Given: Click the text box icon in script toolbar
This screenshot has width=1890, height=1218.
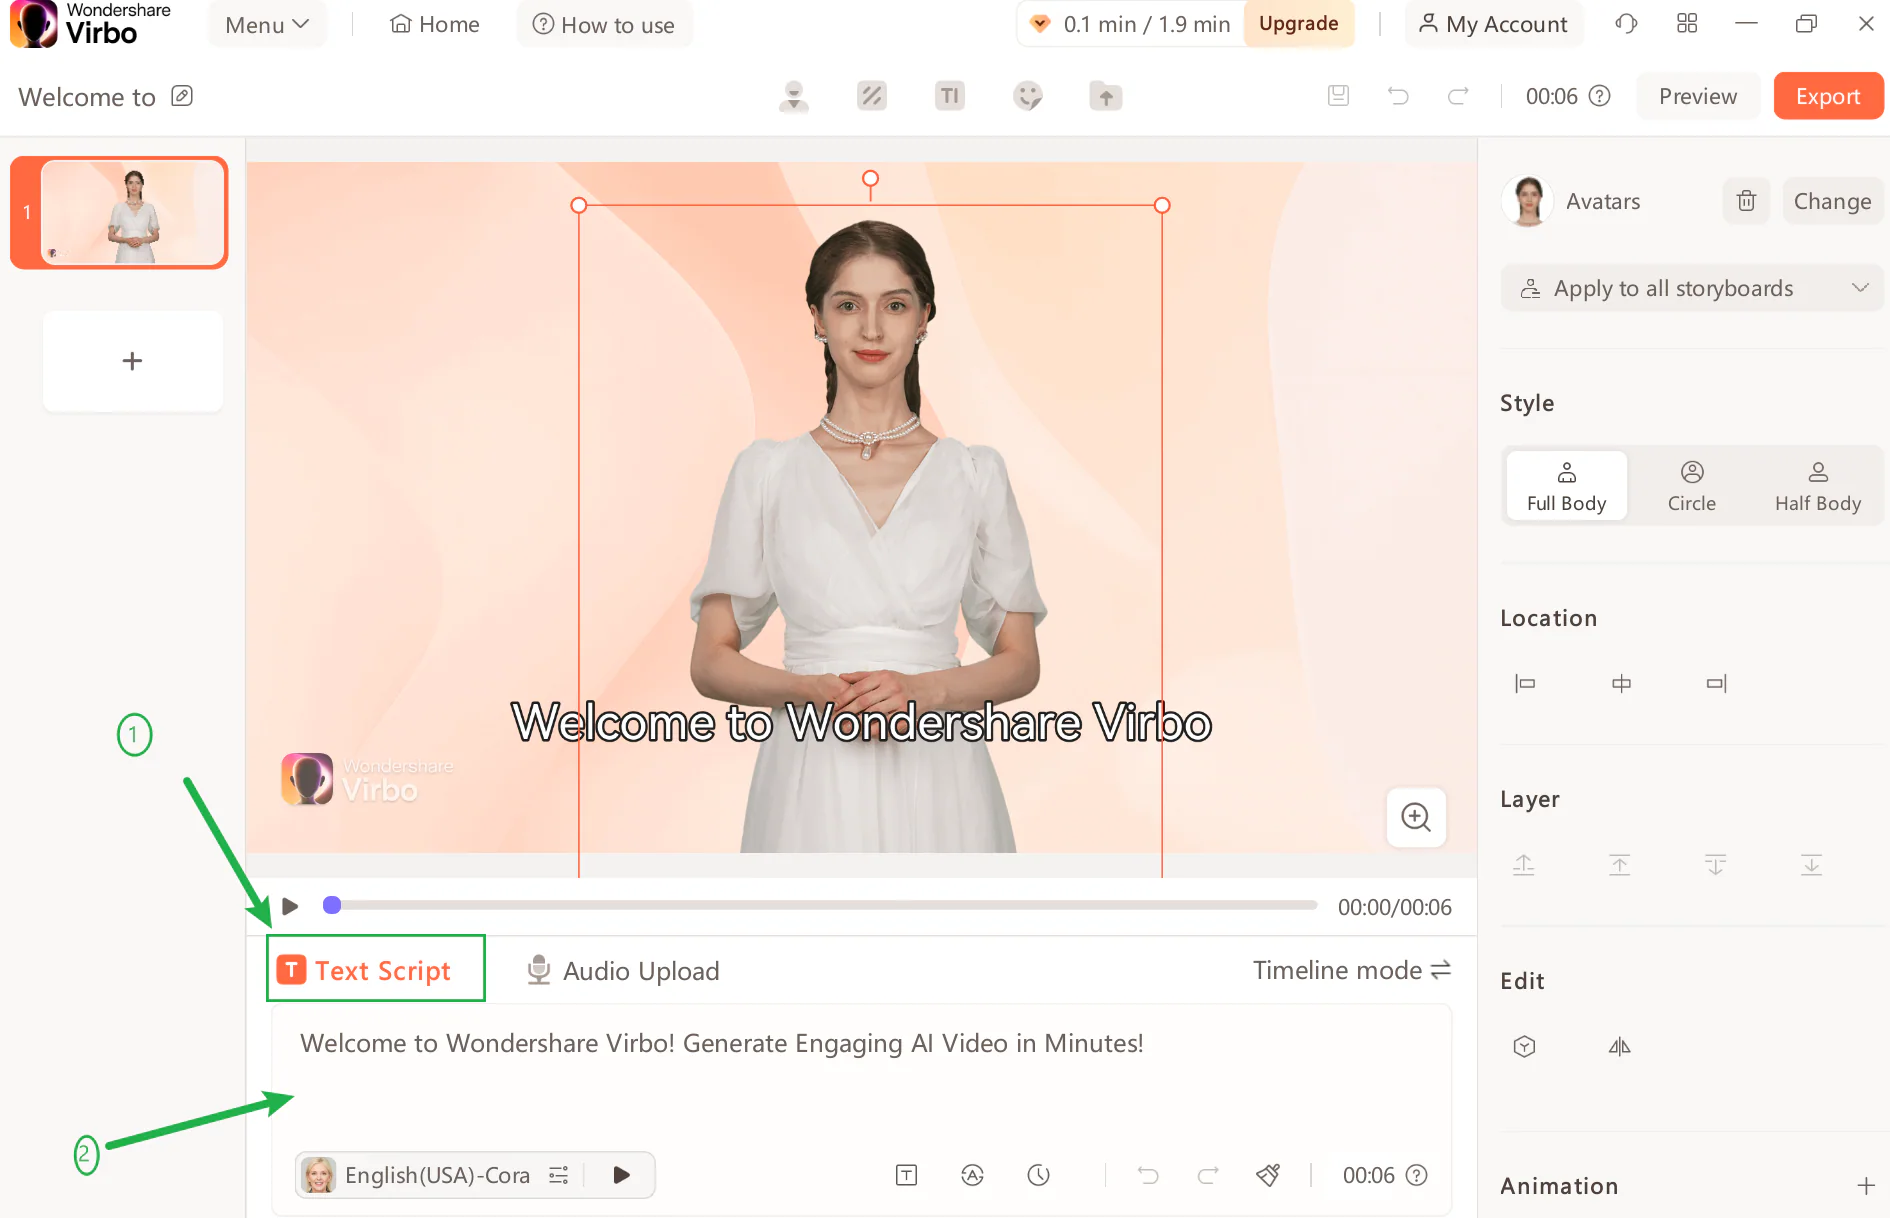Looking at the screenshot, I should pyautogui.click(x=906, y=1175).
